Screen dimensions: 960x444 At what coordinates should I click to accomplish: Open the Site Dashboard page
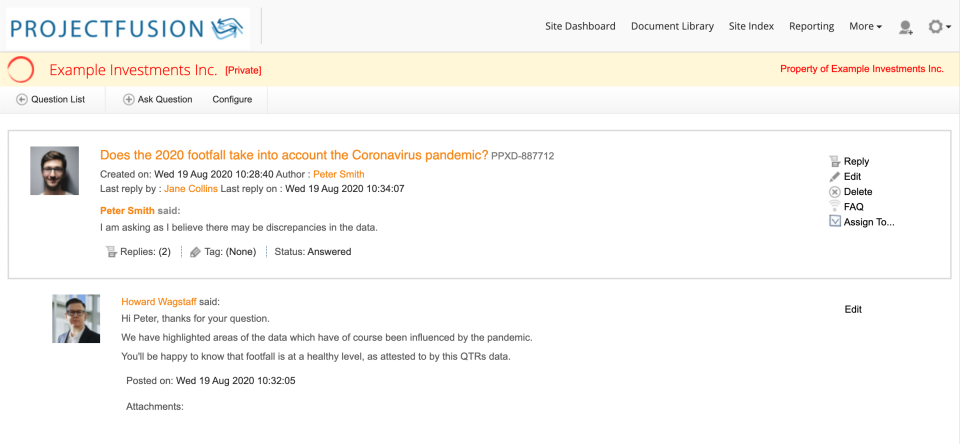tap(580, 26)
